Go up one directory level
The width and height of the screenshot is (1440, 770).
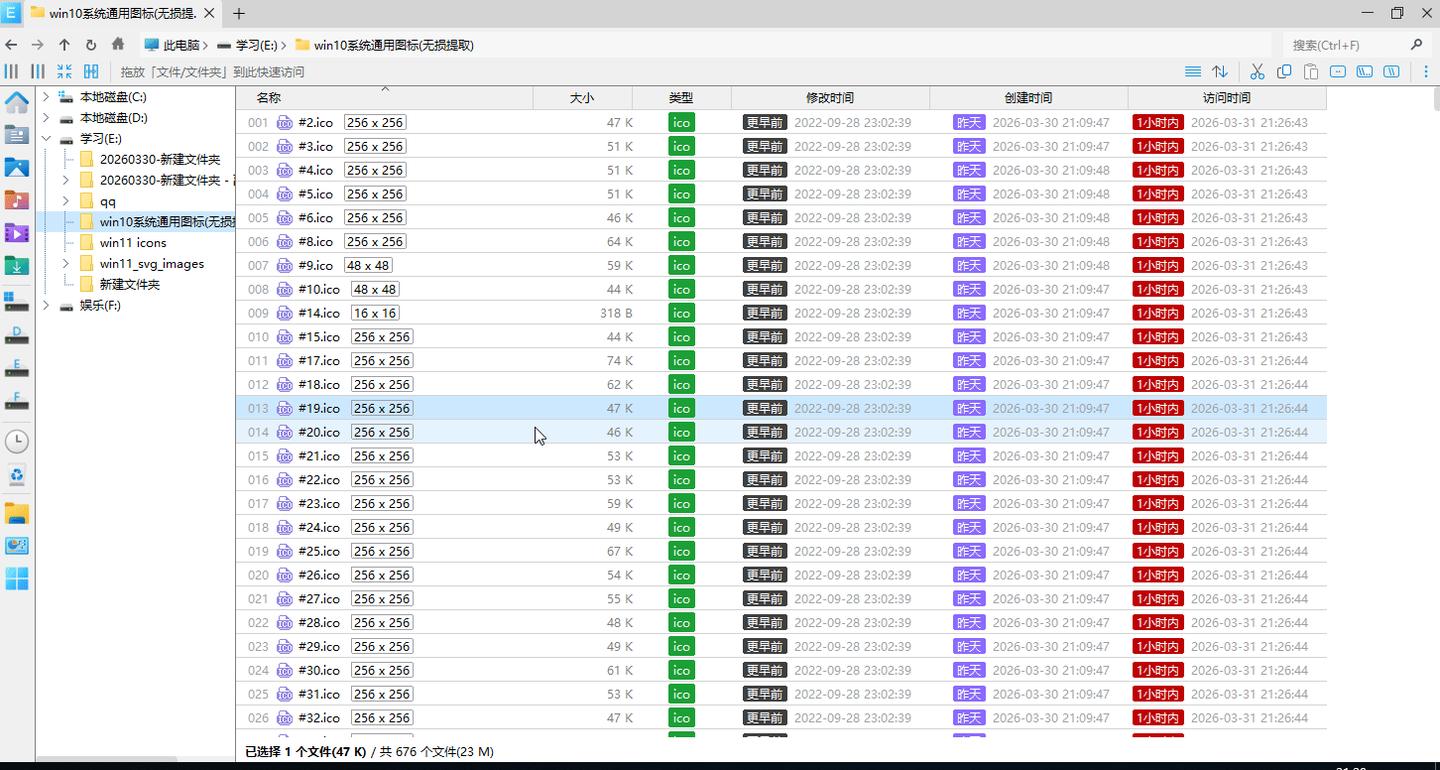pos(64,45)
